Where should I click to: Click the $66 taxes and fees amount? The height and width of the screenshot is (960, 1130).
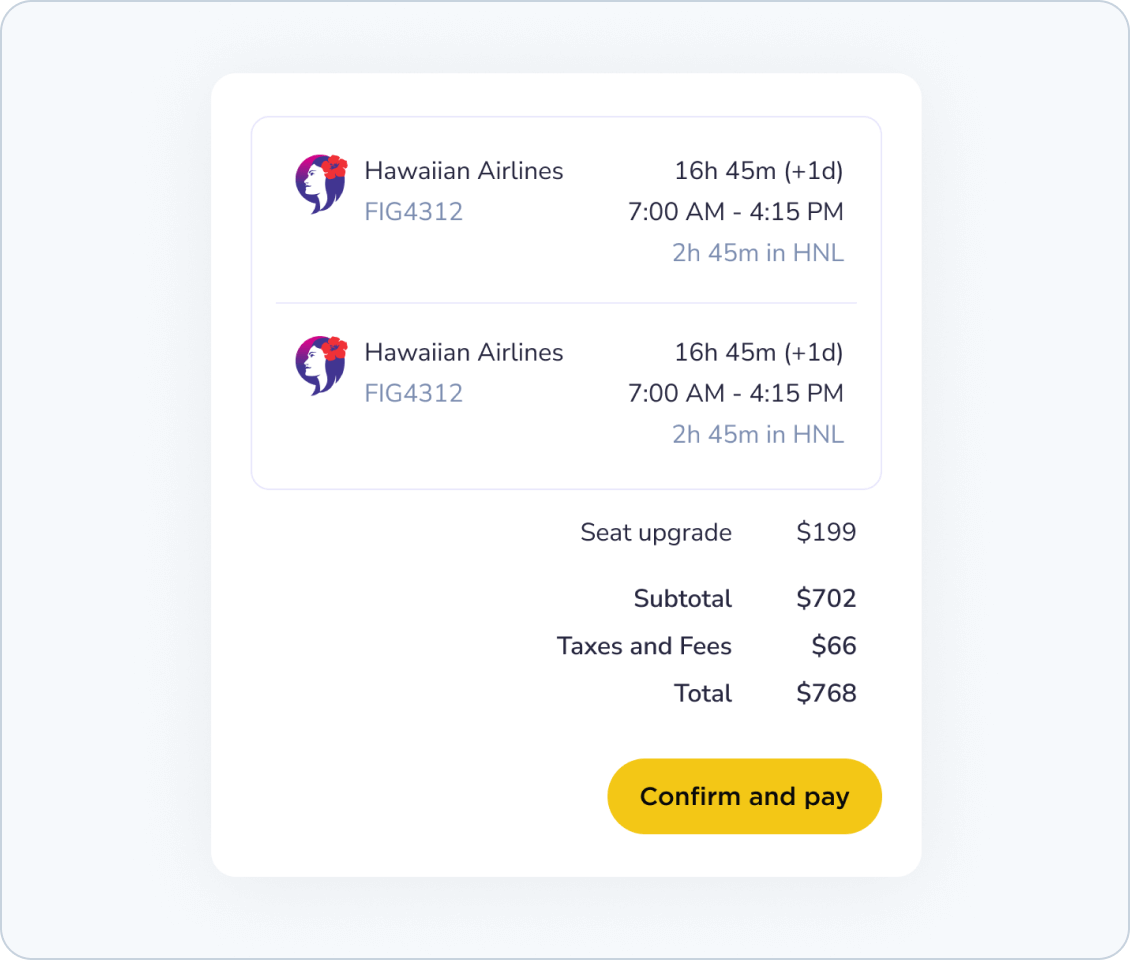click(834, 646)
